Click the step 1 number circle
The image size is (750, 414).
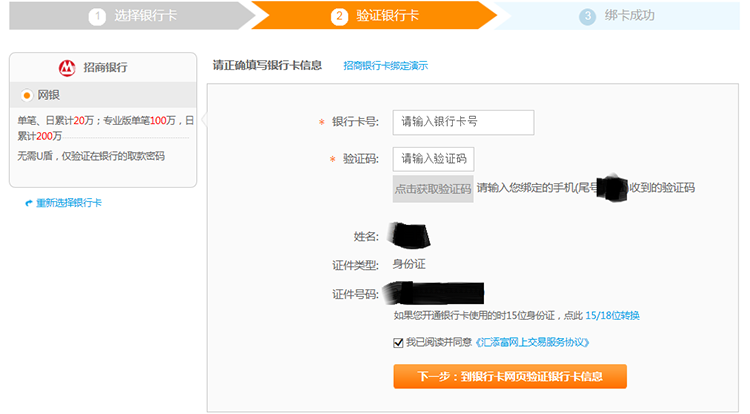97,16
